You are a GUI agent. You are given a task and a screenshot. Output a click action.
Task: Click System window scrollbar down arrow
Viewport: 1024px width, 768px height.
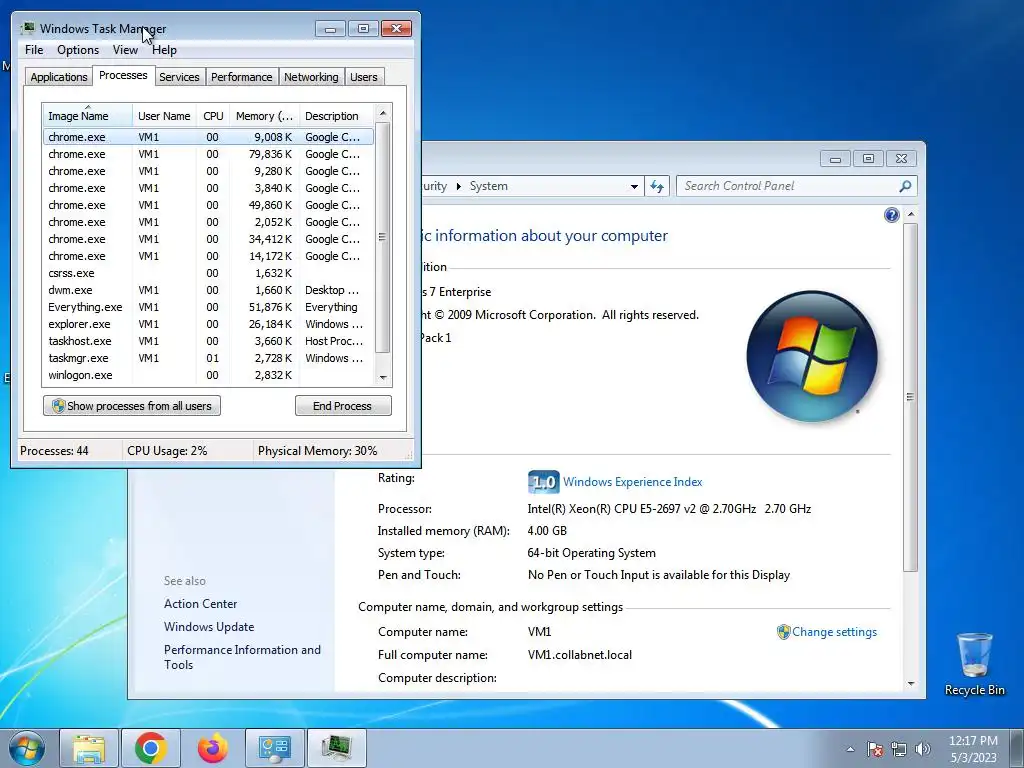[x=911, y=684]
